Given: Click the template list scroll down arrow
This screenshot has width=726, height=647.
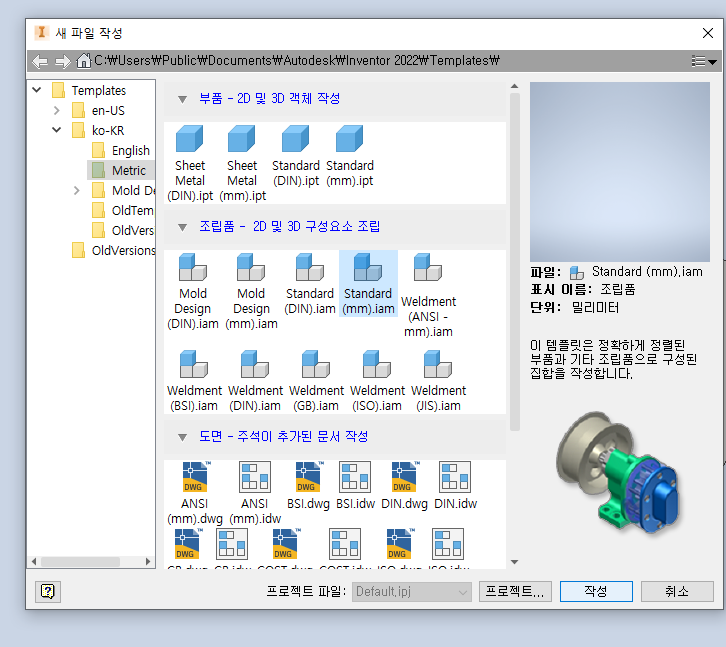Looking at the screenshot, I should (514, 562).
